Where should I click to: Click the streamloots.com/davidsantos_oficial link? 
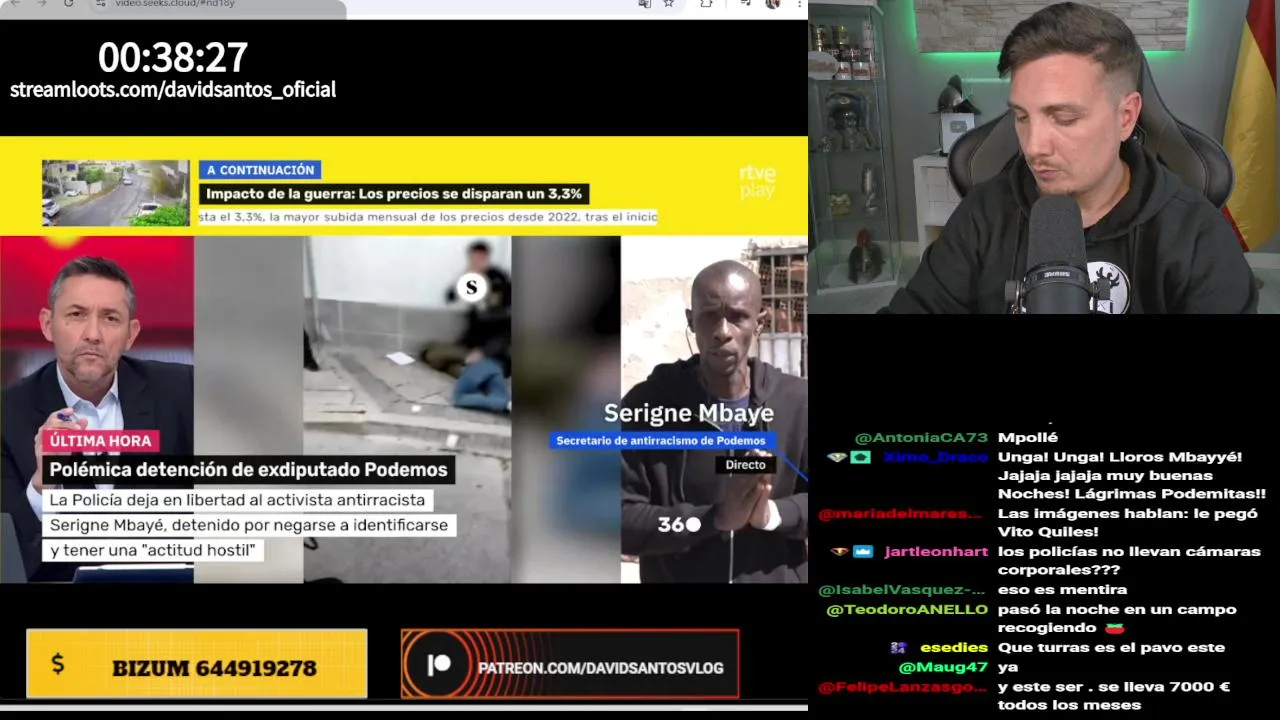tap(173, 89)
